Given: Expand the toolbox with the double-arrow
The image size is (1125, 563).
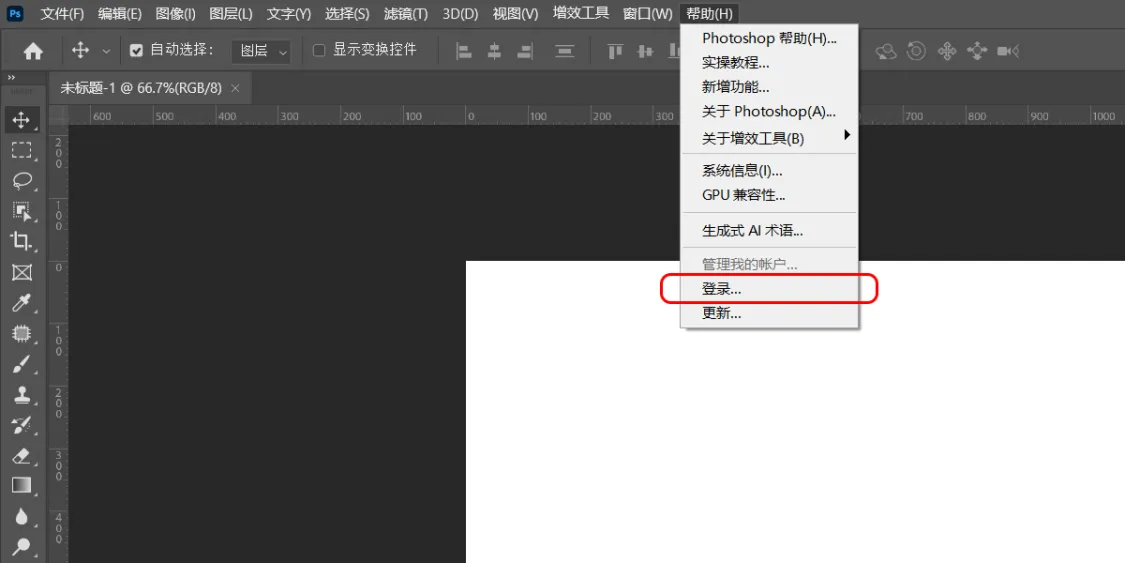Looking at the screenshot, I should point(11,77).
